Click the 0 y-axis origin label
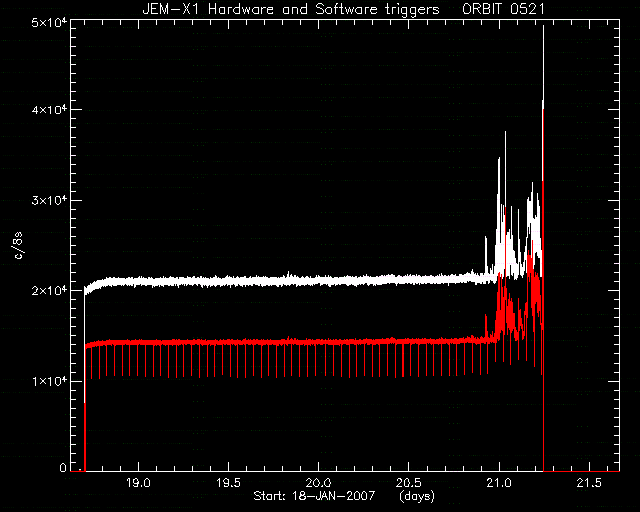Image resolution: width=640 pixels, height=512 pixels. (x=63, y=467)
